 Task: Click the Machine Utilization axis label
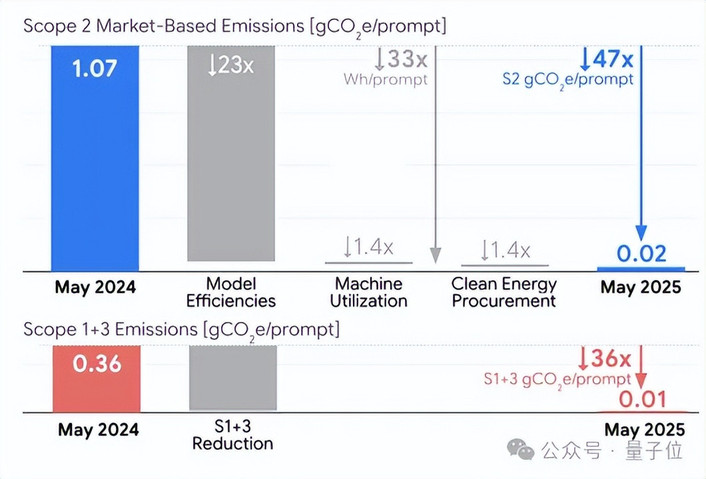point(369,292)
